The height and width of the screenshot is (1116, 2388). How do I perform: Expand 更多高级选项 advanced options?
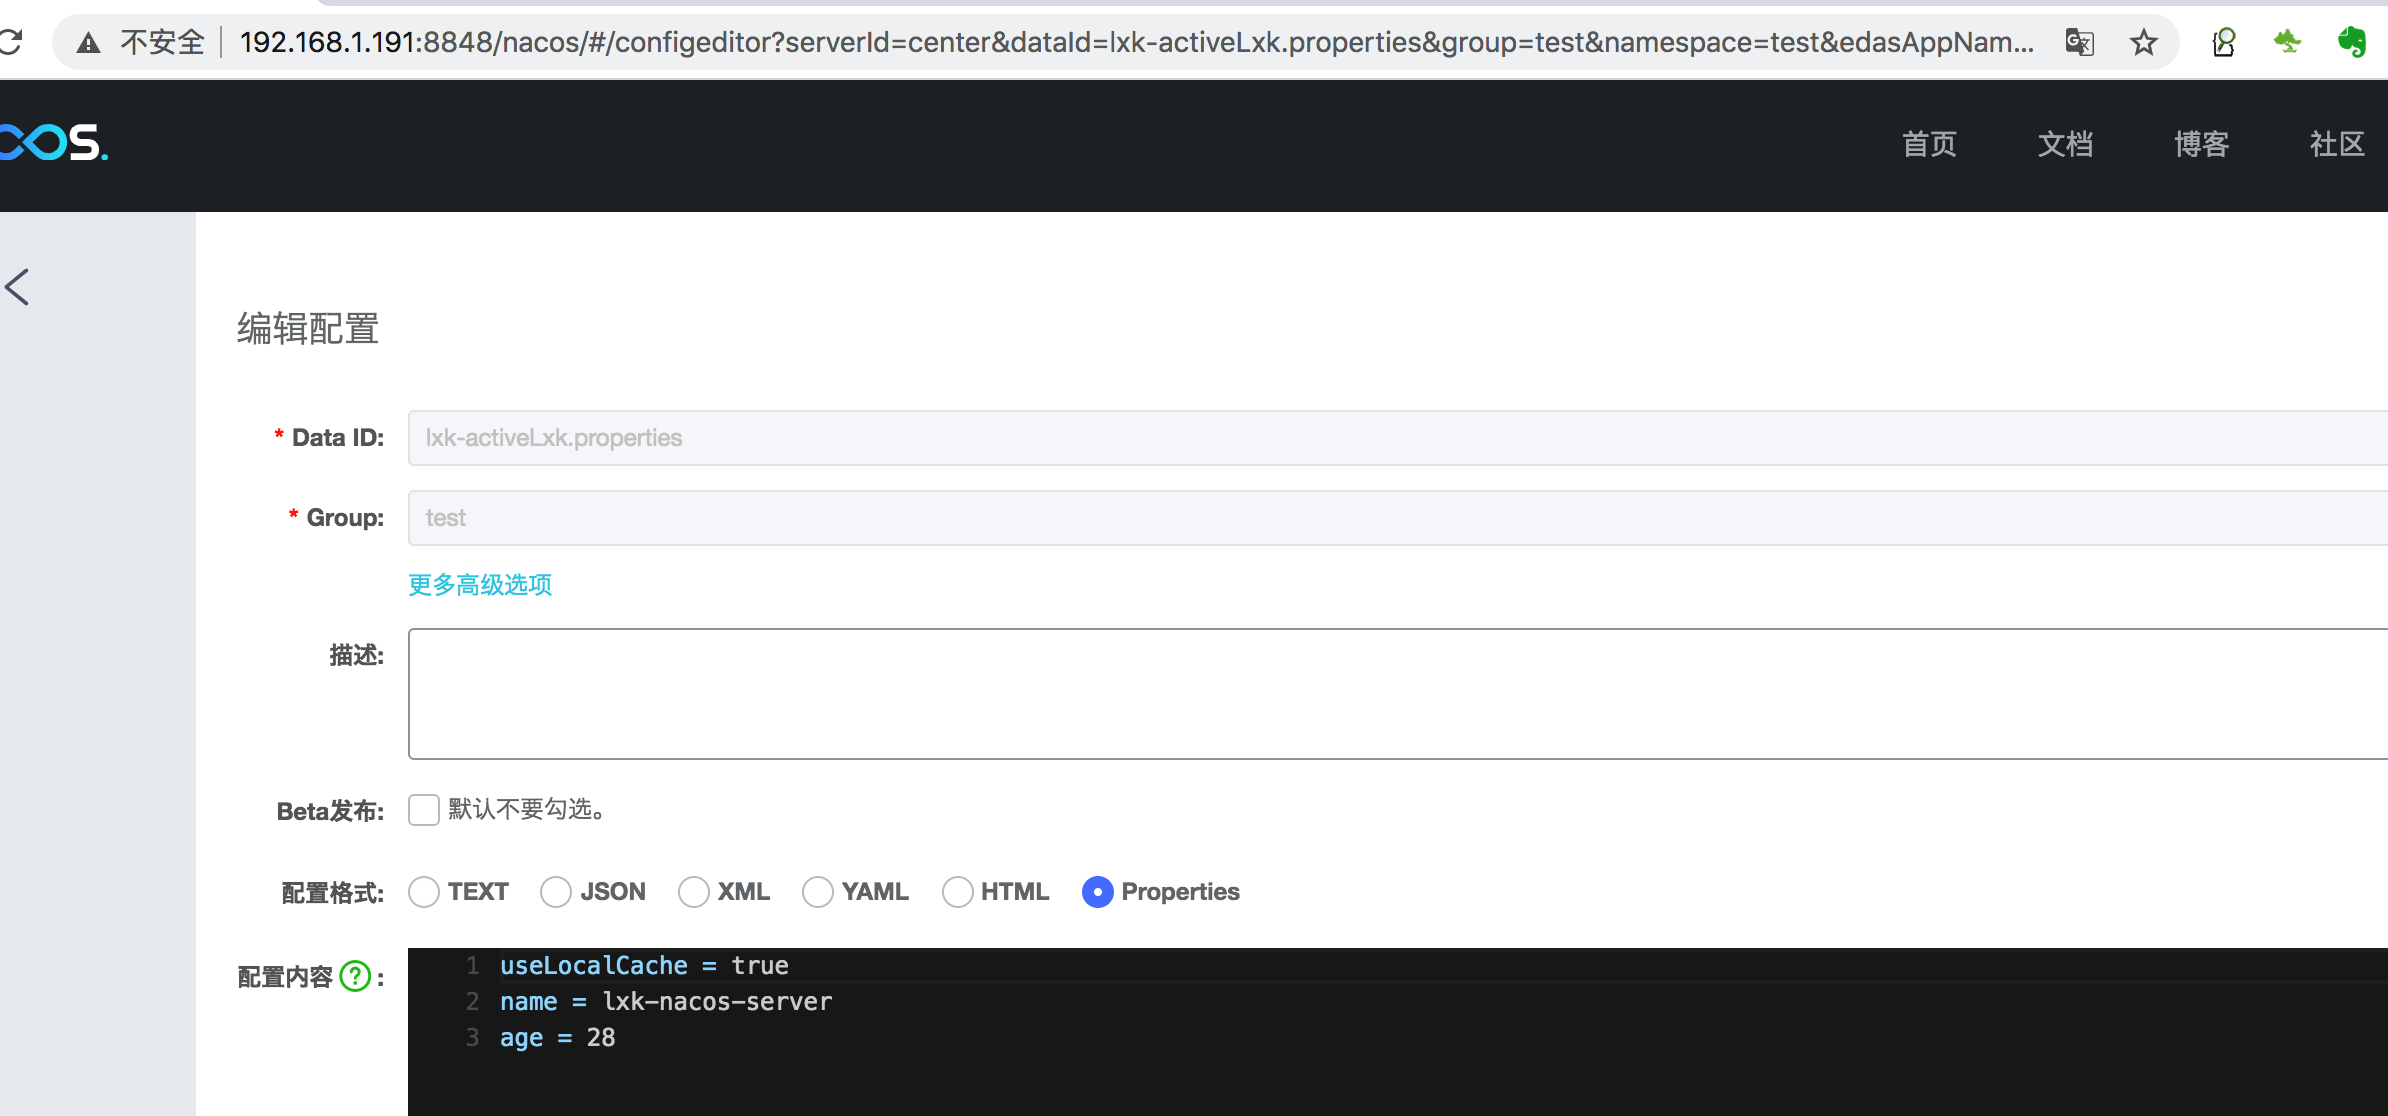tap(480, 585)
